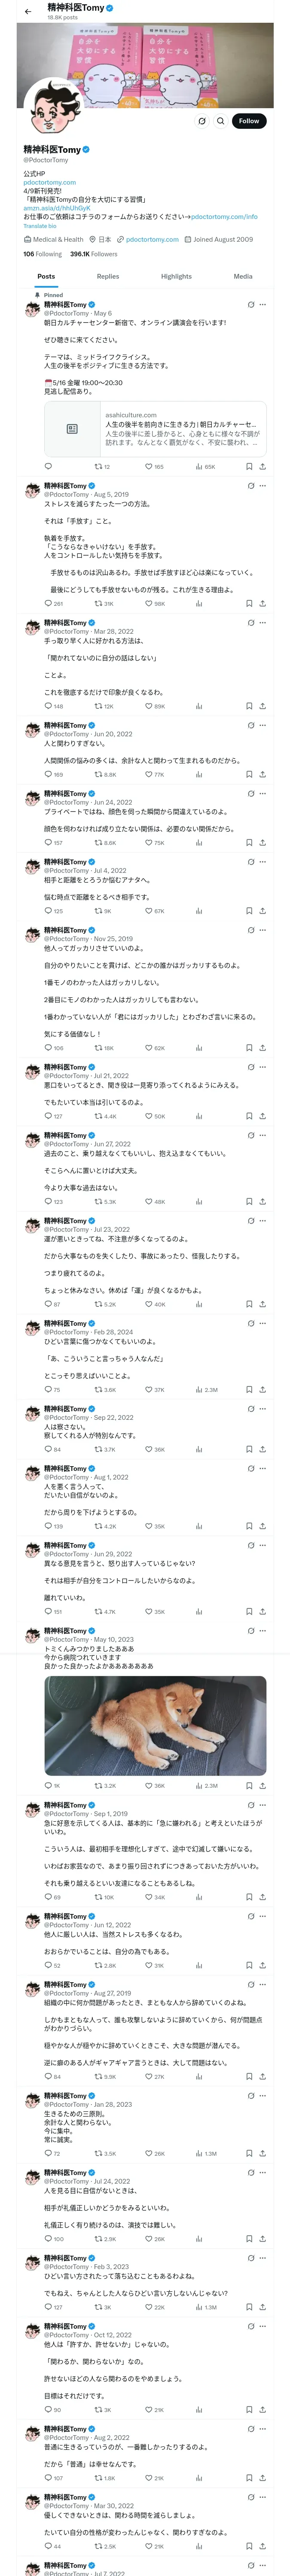This screenshot has height=2576, width=290.
Task: Click Translate bio link
Action: pyautogui.click(x=40, y=226)
